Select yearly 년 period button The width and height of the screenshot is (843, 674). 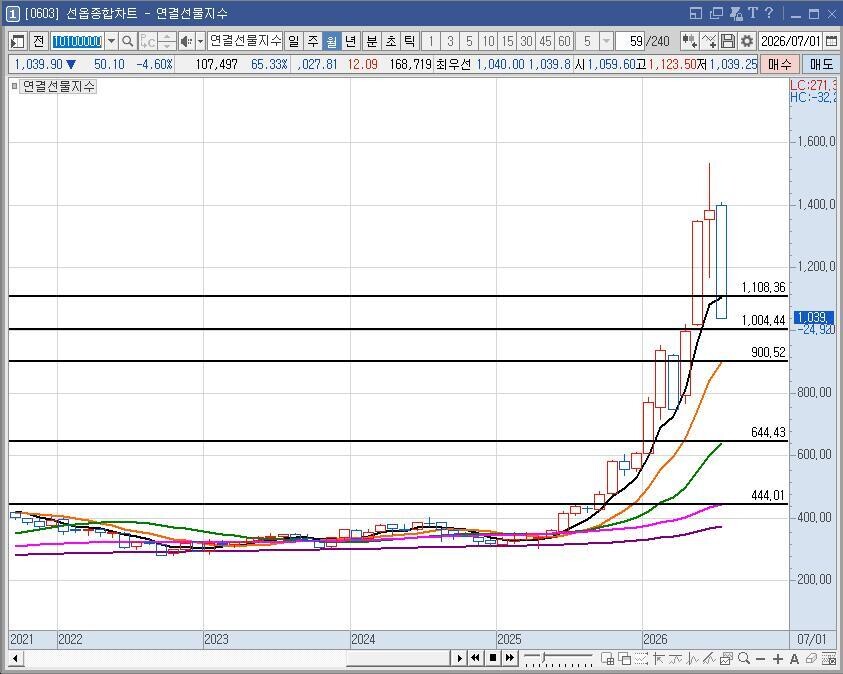coord(351,41)
